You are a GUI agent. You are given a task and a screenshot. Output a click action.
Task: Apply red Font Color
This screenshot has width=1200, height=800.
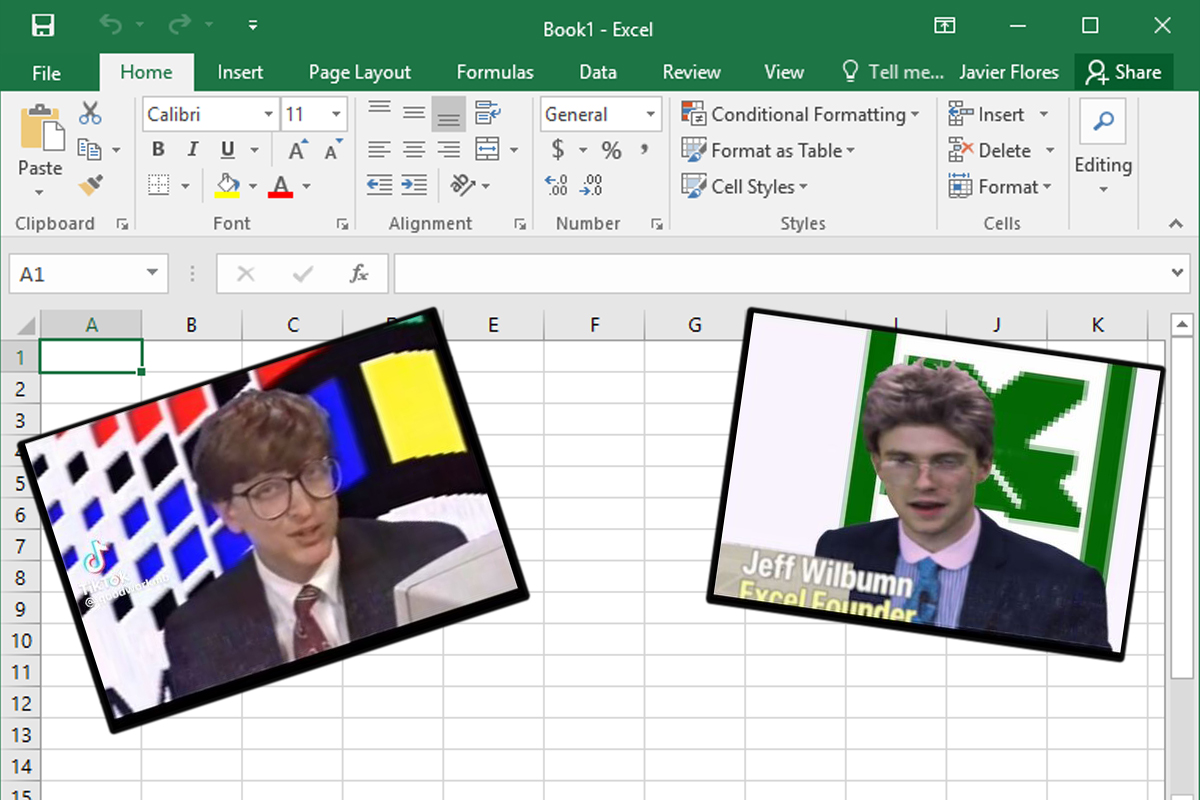click(281, 185)
